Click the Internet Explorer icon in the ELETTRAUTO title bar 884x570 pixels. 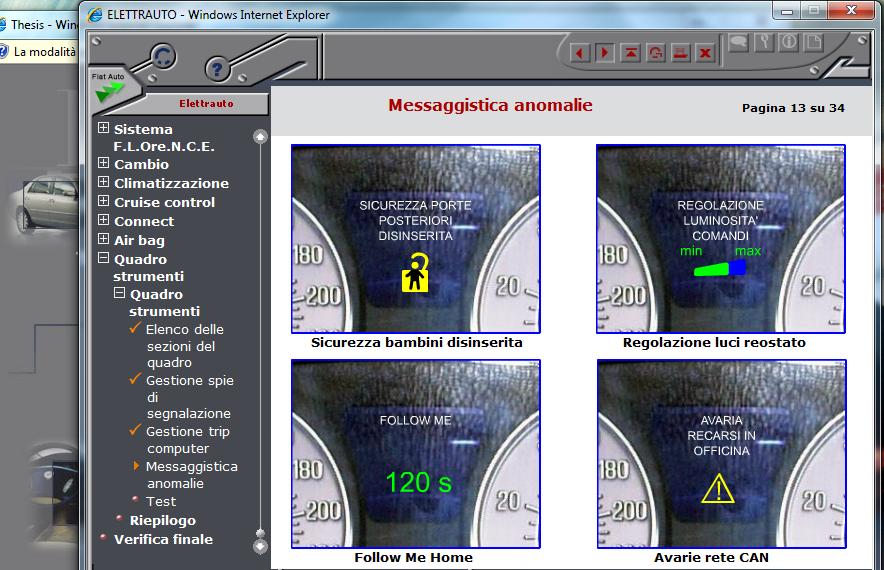(95, 15)
